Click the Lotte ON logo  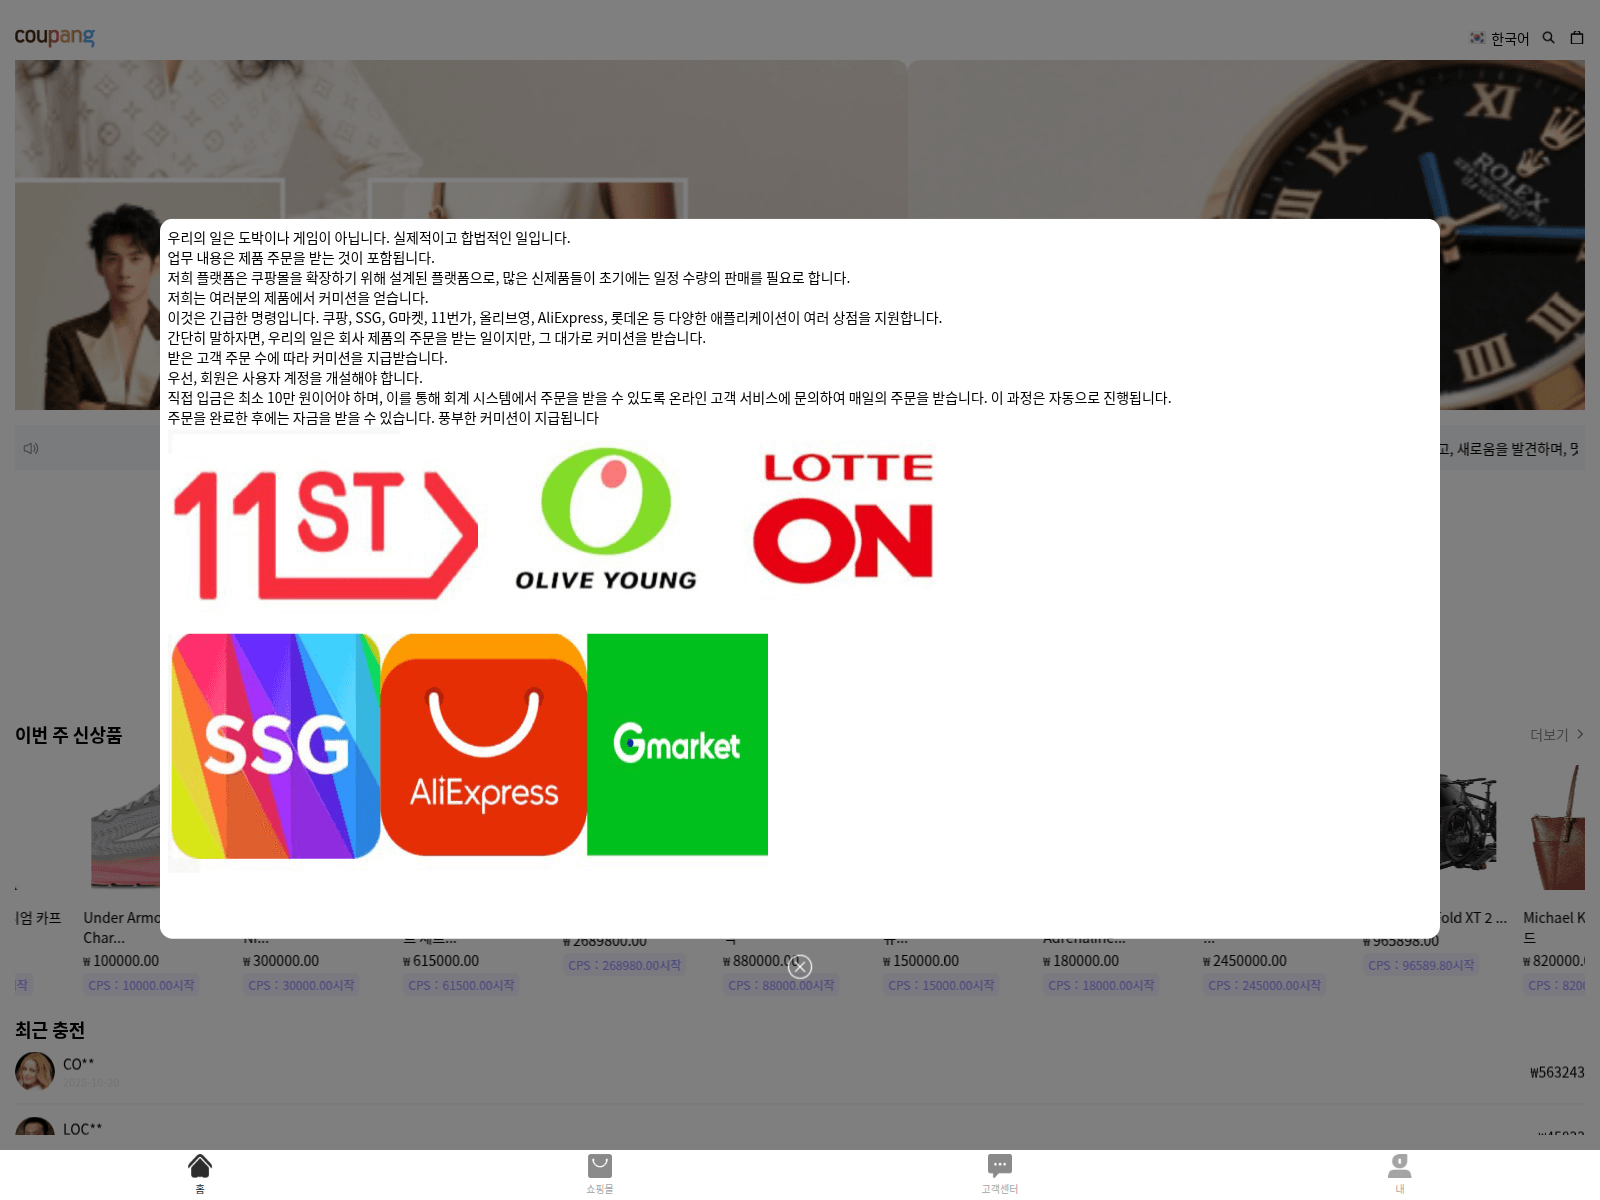pyautogui.click(x=843, y=517)
